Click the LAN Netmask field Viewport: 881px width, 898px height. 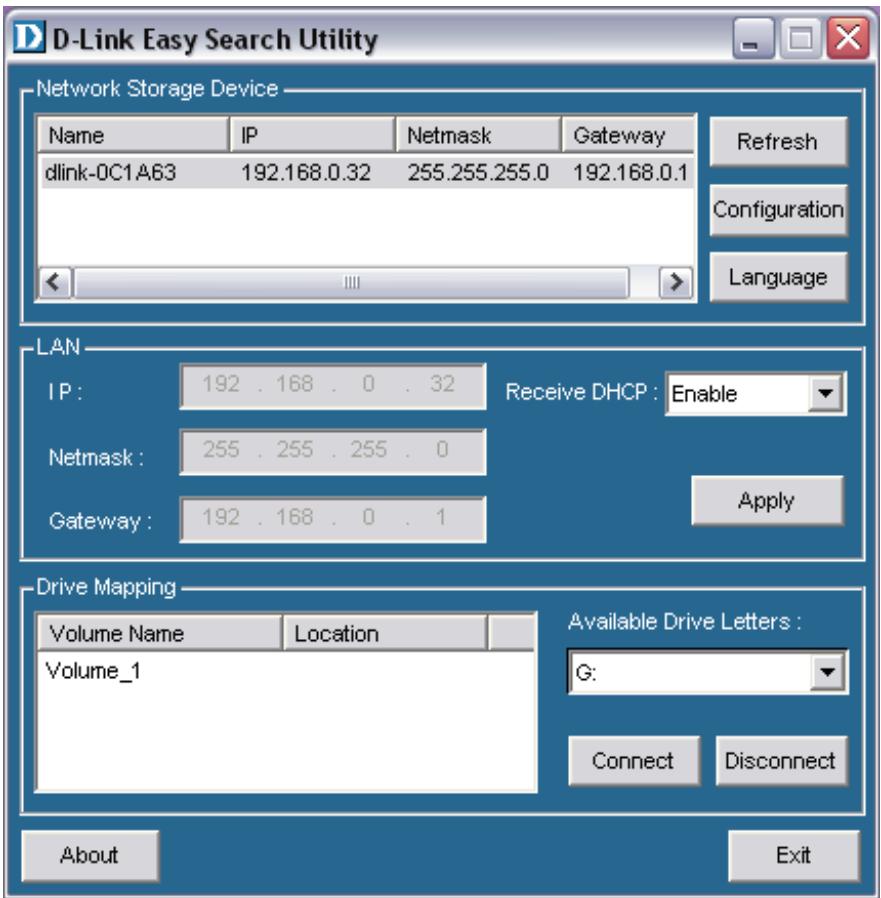(x=333, y=452)
